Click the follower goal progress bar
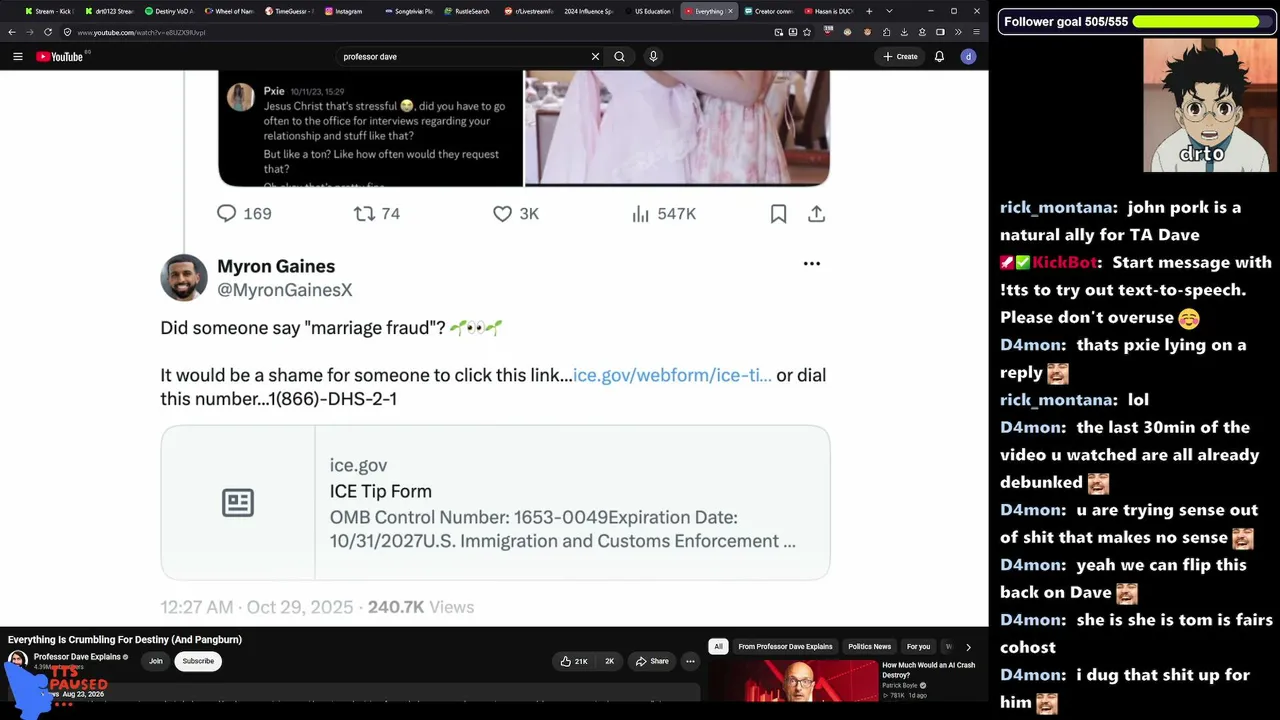The image size is (1280, 720). tap(1202, 21)
